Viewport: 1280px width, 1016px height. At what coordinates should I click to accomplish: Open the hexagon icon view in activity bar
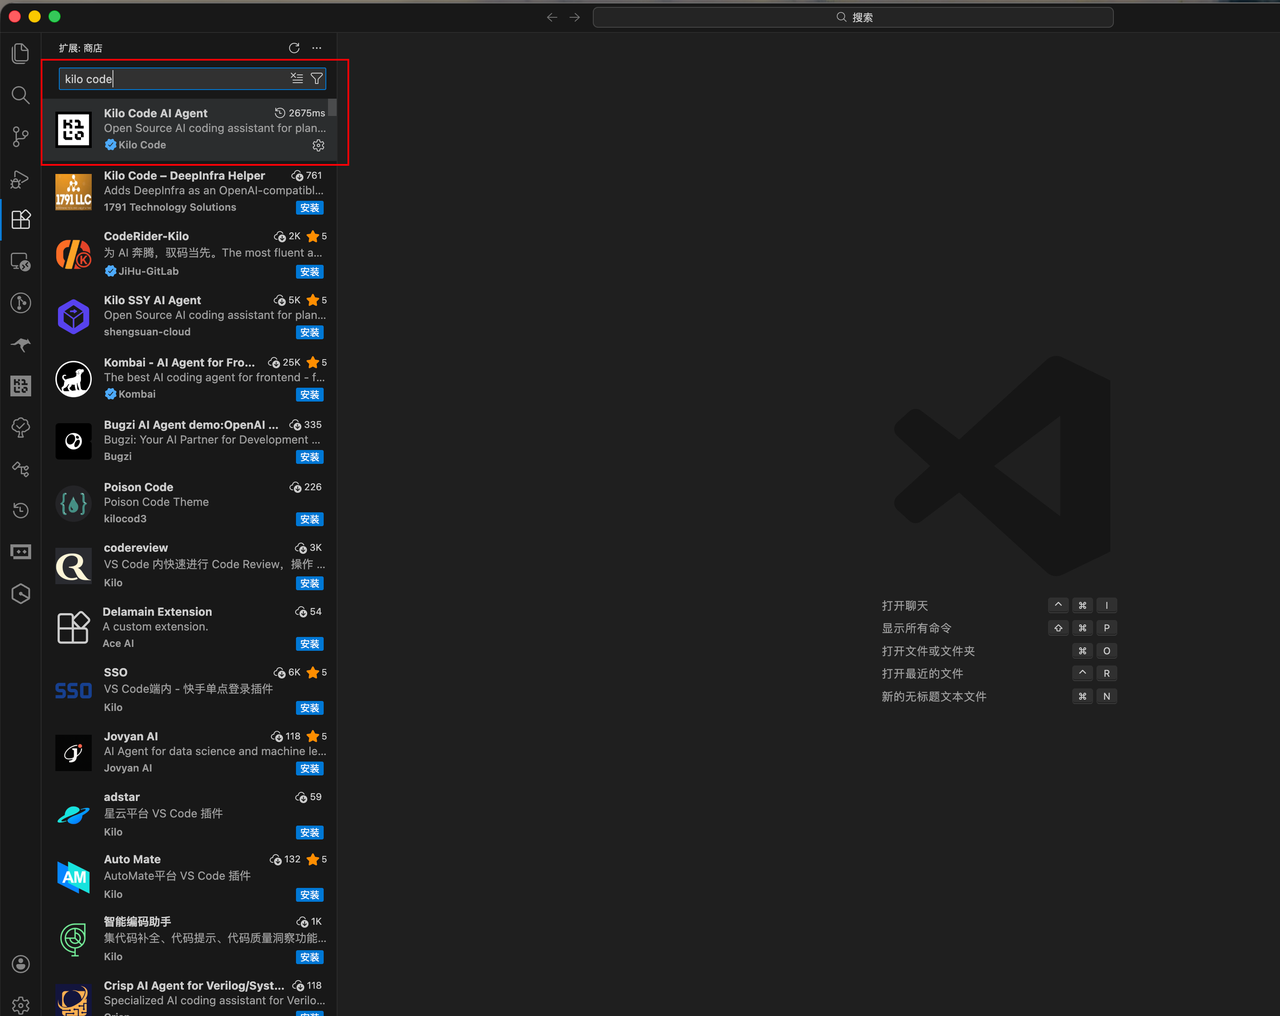pos(20,594)
